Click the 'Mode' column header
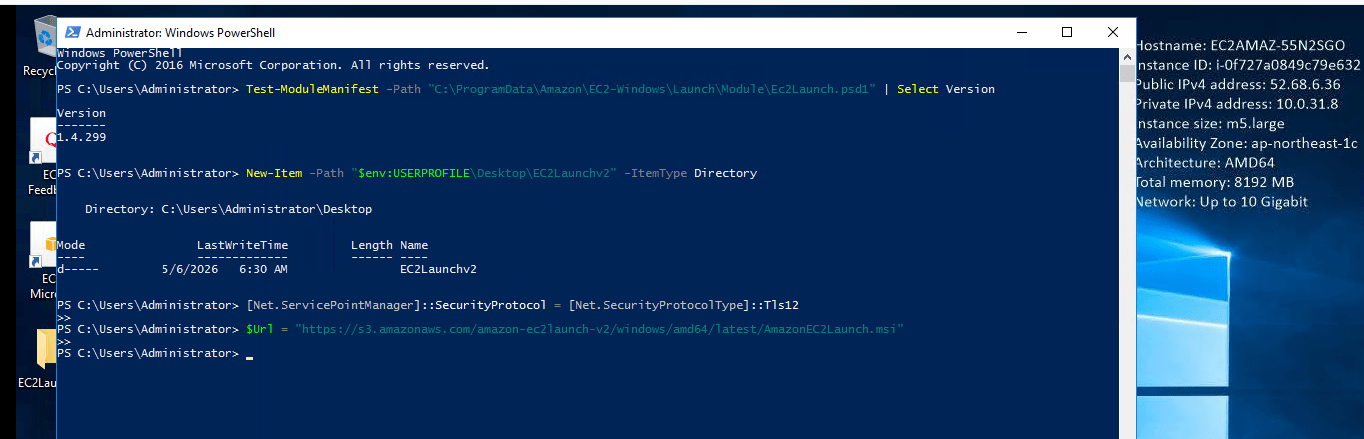 (71, 245)
